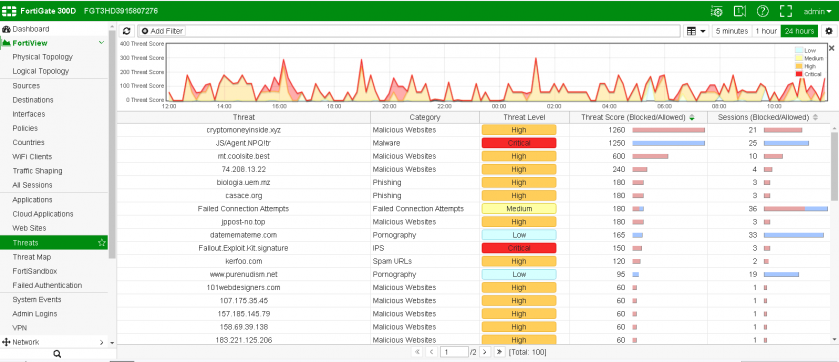Select JS/Agent.NPQ!tr threat row
The width and height of the screenshot is (839, 362).
[x=473, y=143]
